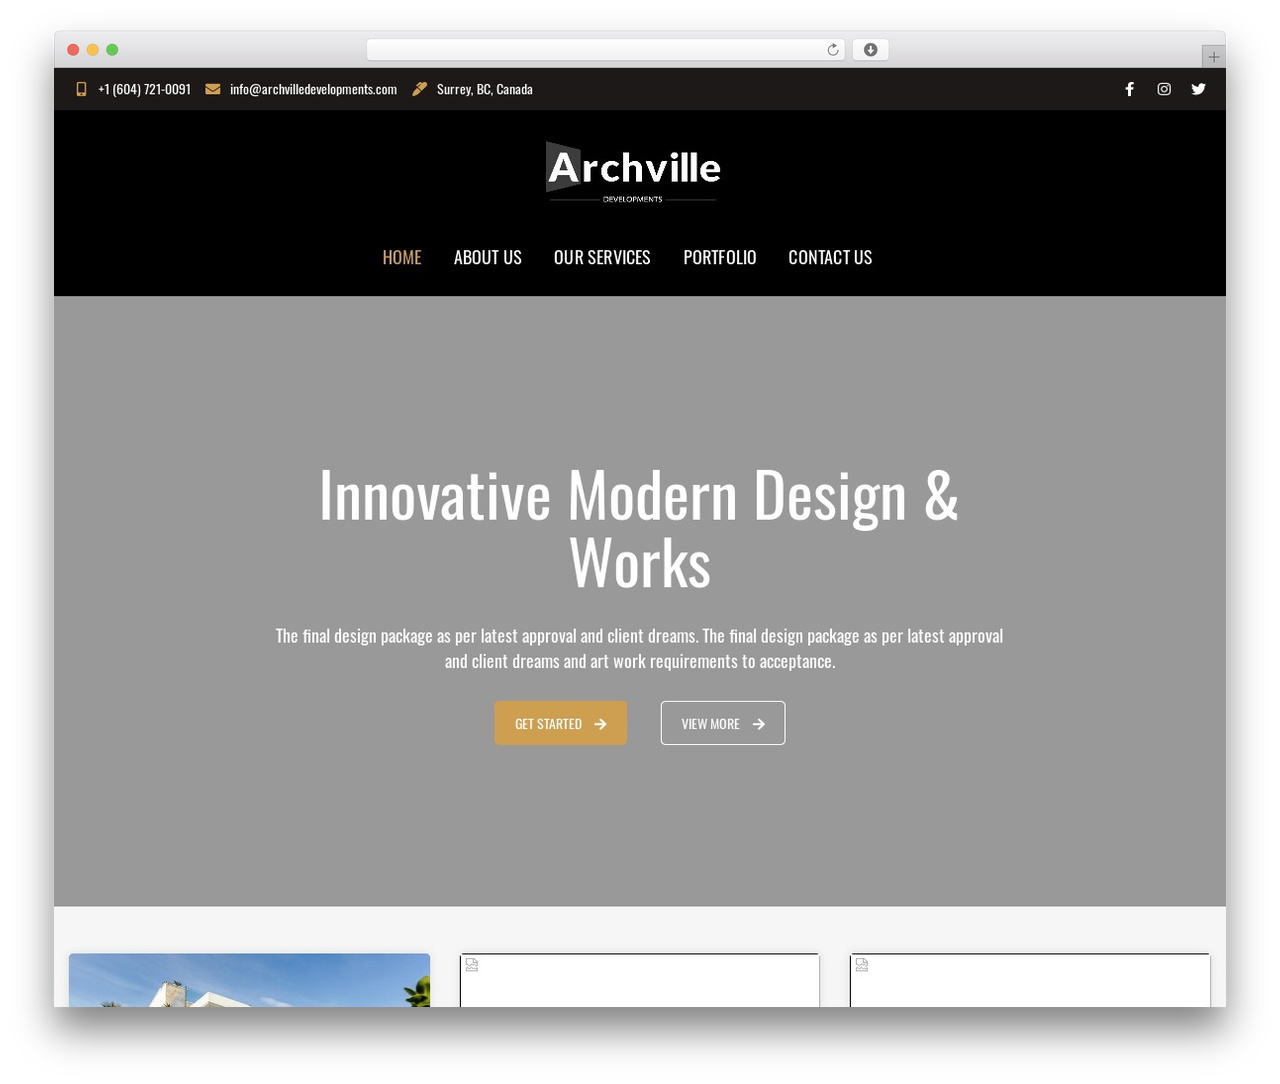
Task: Click the info@archvilledevelopments.com email link
Action: (x=313, y=89)
